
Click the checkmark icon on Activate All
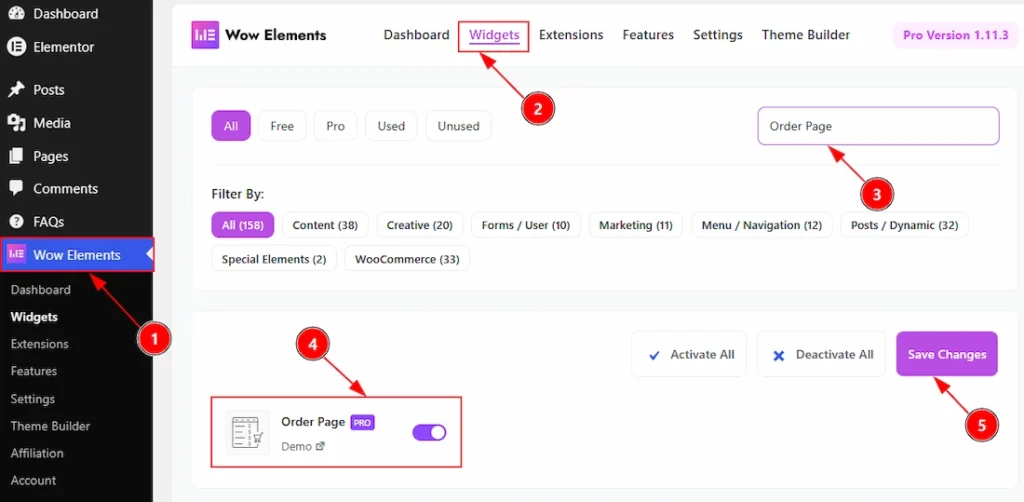654,355
